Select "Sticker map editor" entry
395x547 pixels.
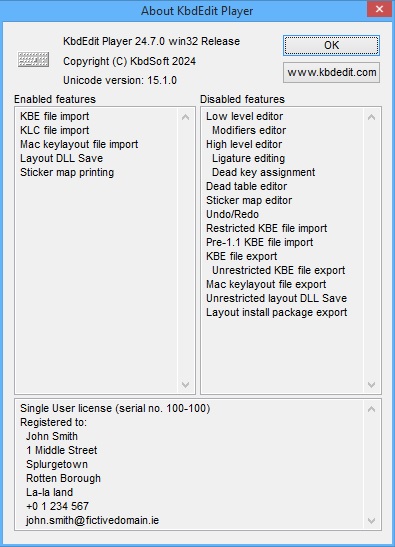pos(249,200)
